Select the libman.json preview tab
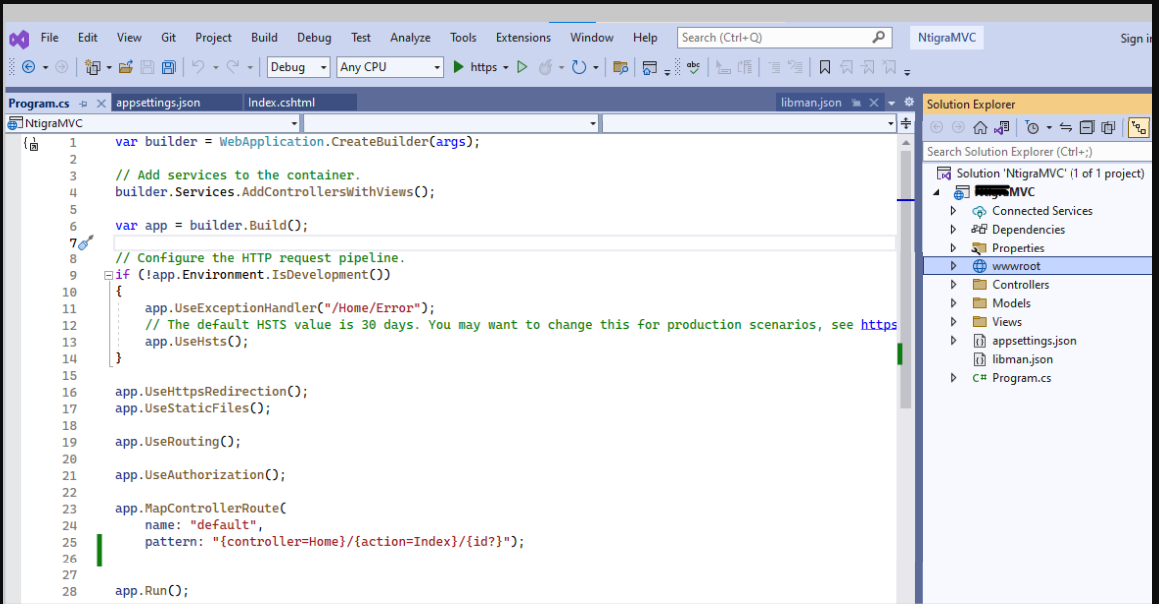The height and width of the screenshot is (604, 1159). 811,103
